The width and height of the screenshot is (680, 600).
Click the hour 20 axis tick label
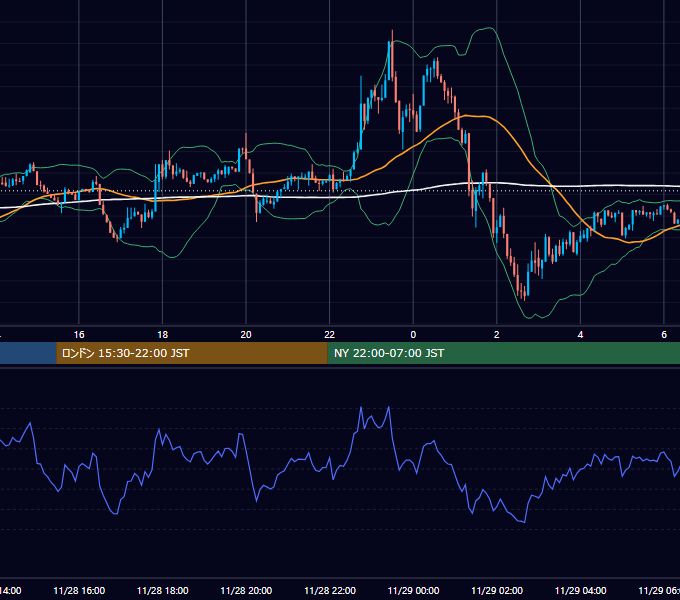[x=246, y=335]
